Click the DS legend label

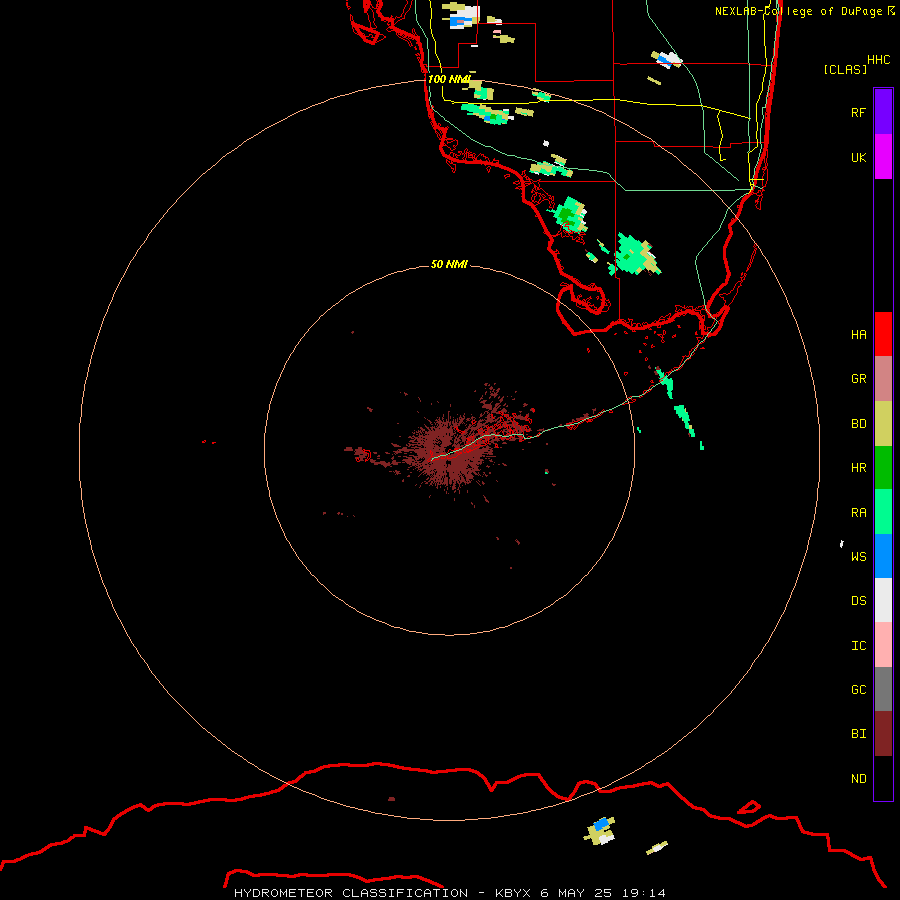coord(858,601)
